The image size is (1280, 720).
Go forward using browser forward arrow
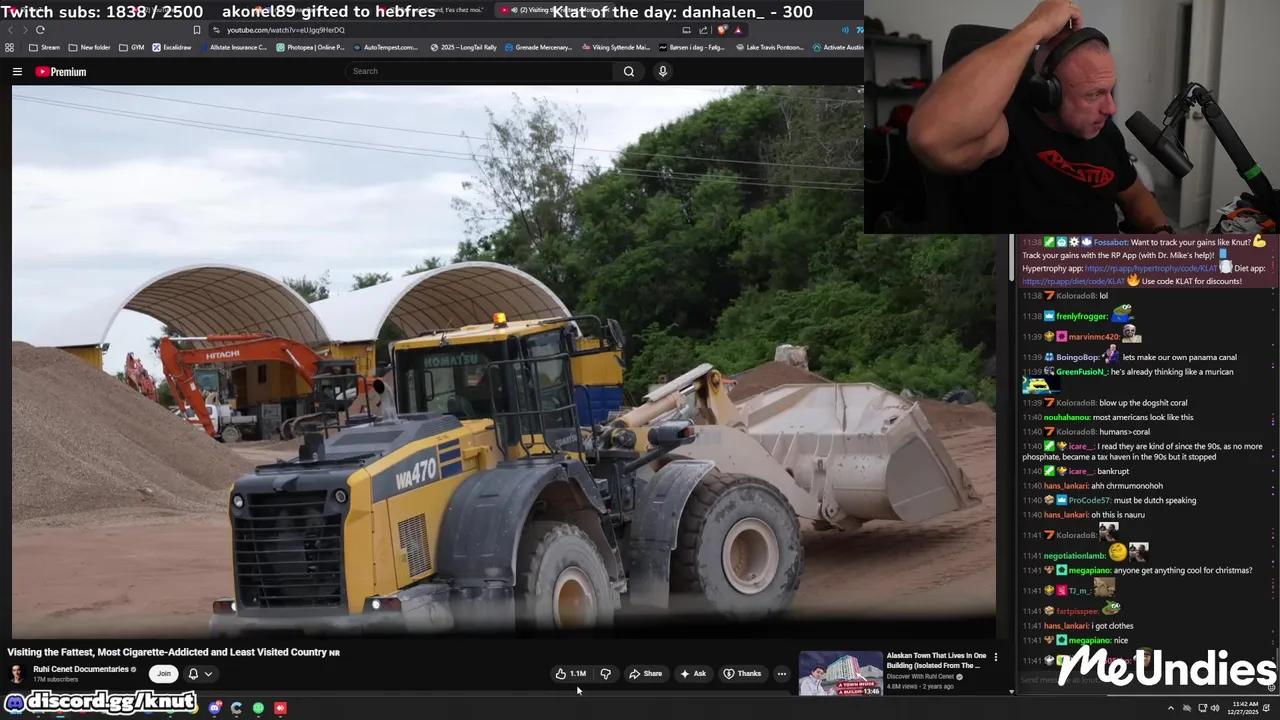click(x=25, y=30)
